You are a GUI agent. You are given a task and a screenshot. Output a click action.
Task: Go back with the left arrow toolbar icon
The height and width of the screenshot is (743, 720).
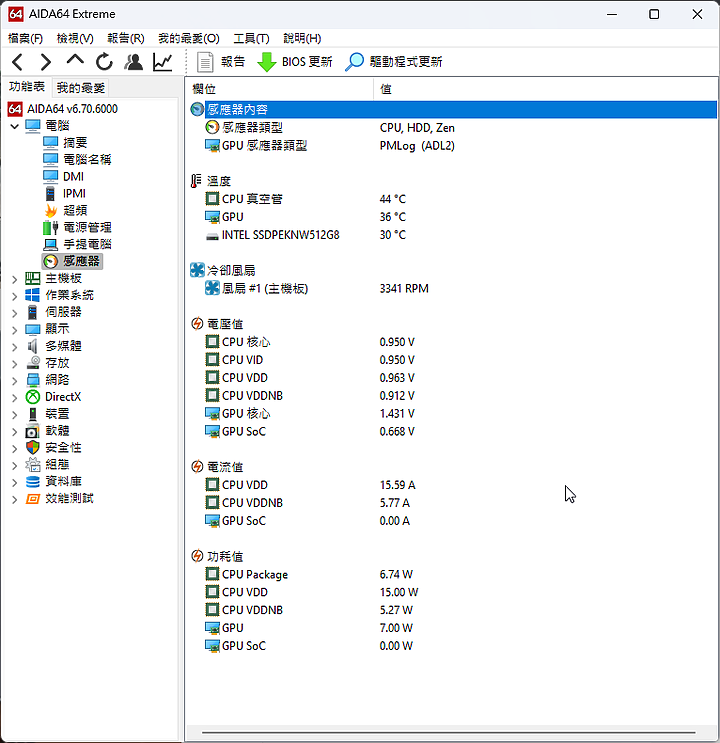click(18, 62)
